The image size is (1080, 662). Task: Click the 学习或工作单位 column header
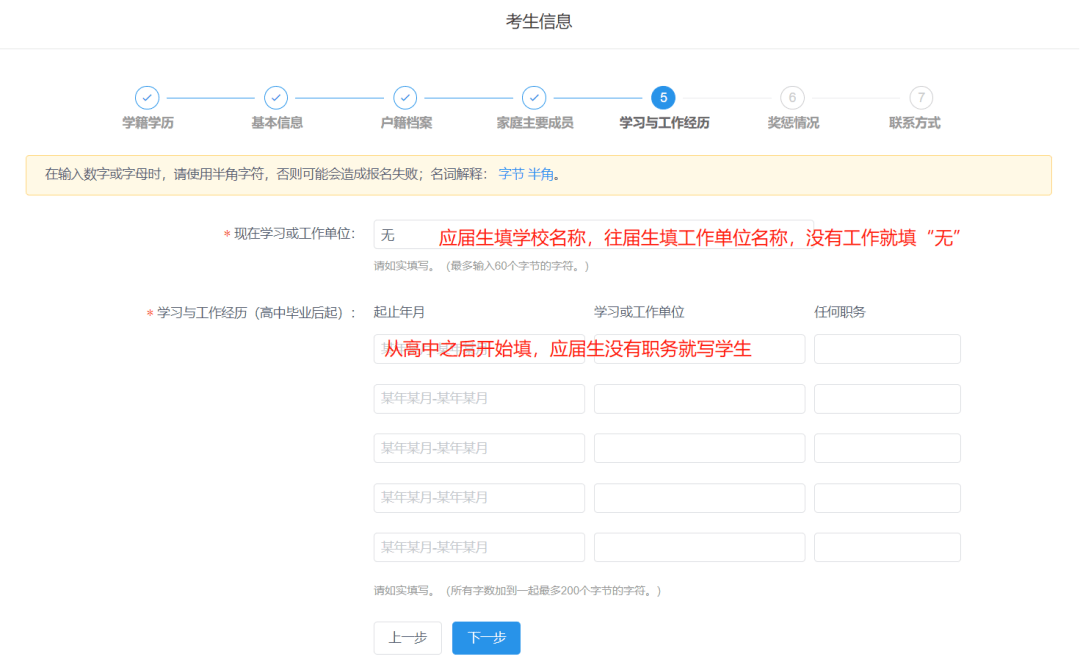[639, 312]
